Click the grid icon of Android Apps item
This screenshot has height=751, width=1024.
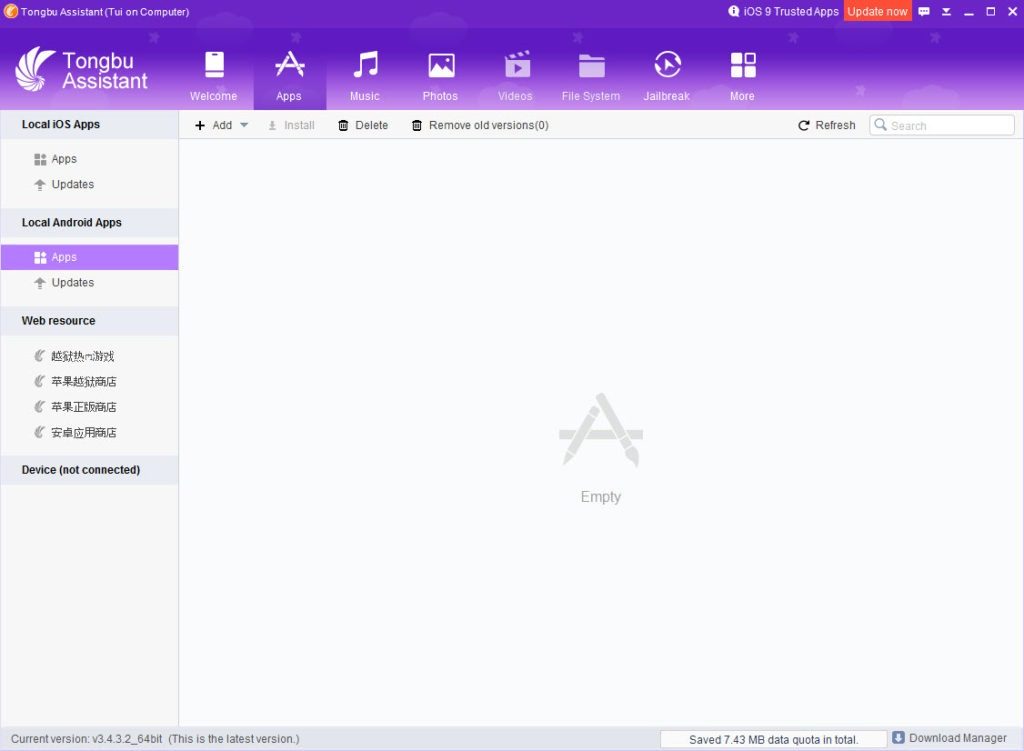[x=40, y=257]
